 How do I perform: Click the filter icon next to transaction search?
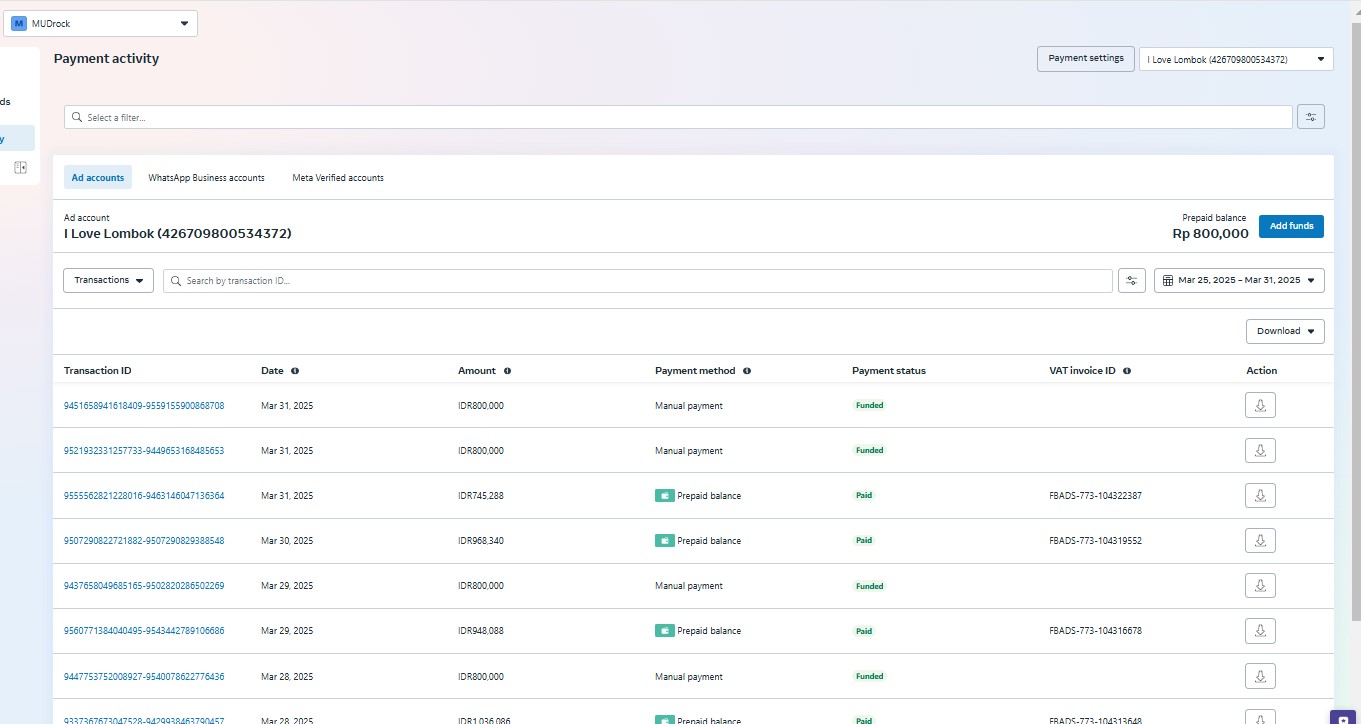[1131, 281]
